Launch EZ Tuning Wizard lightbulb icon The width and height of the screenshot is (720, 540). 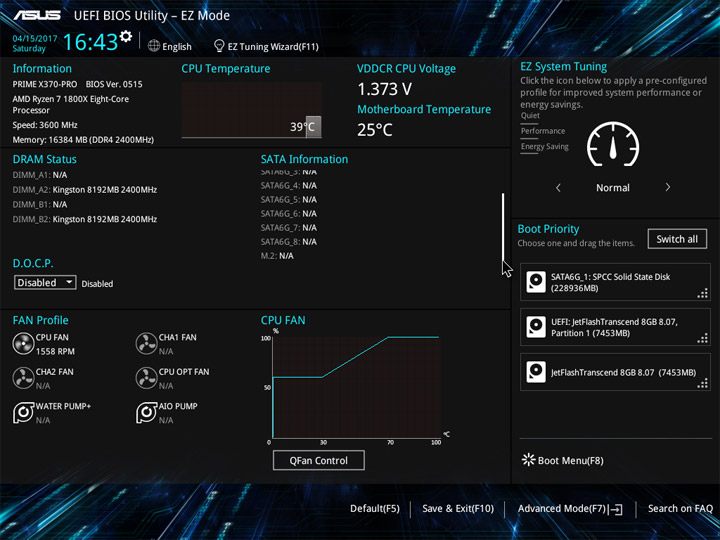click(x=219, y=46)
